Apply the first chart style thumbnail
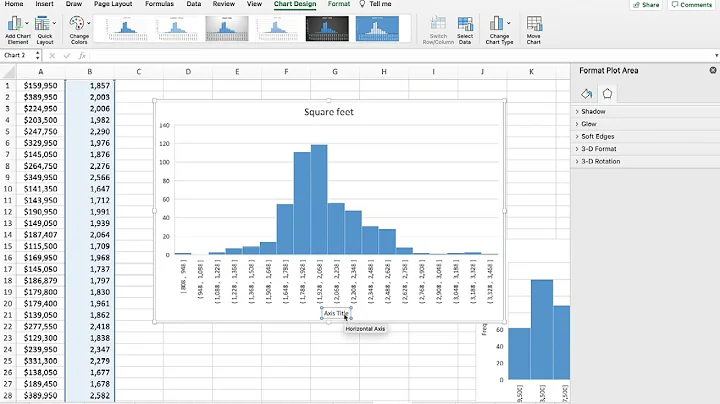The width and height of the screenshot is (720, 404). (127, 29)
